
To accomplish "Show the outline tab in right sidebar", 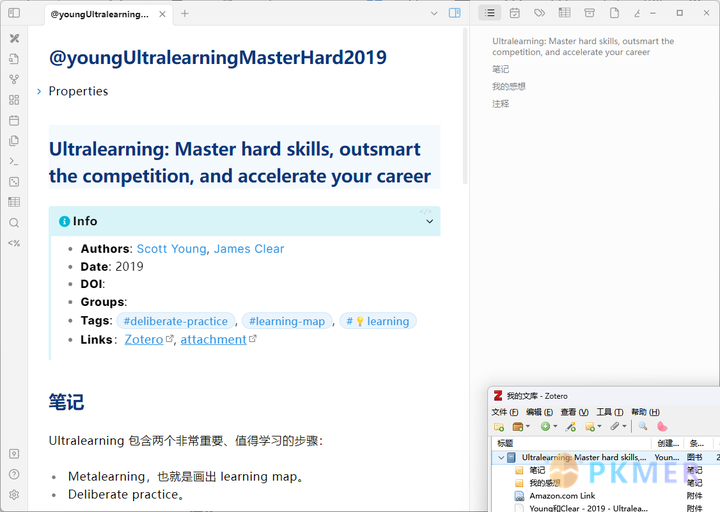I will [x=490, y=13].
